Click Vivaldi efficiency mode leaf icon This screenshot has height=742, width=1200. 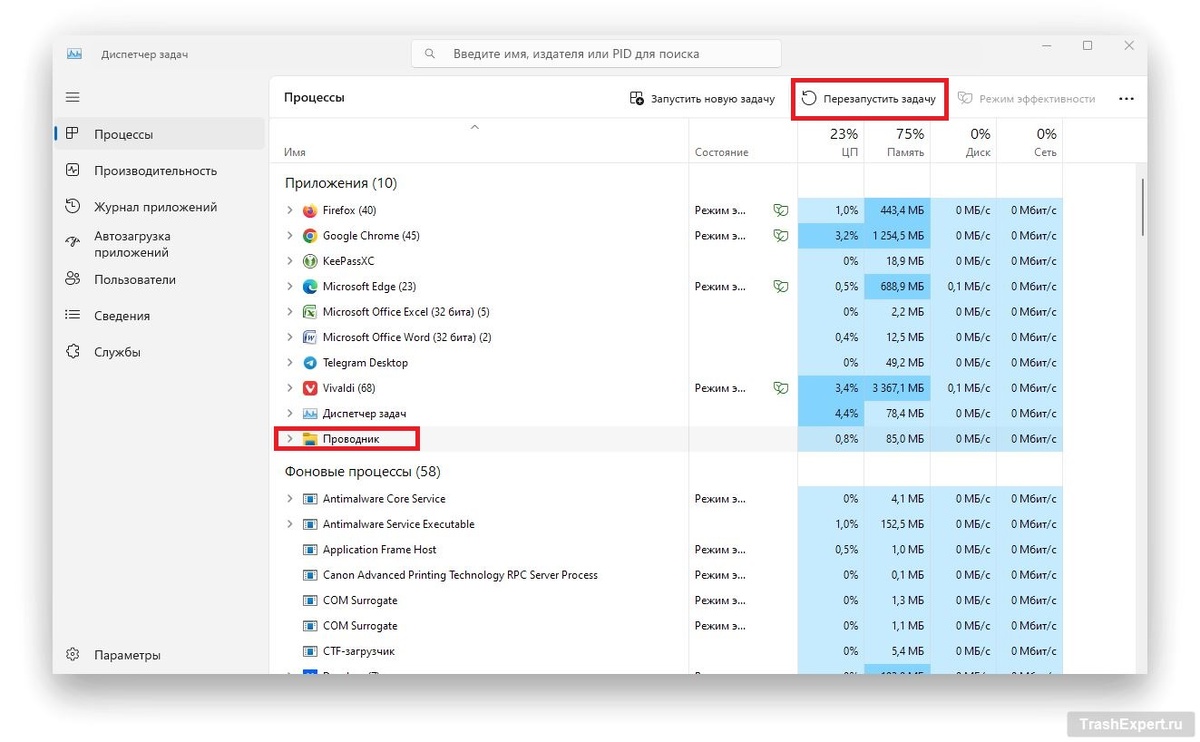point(780,388)
